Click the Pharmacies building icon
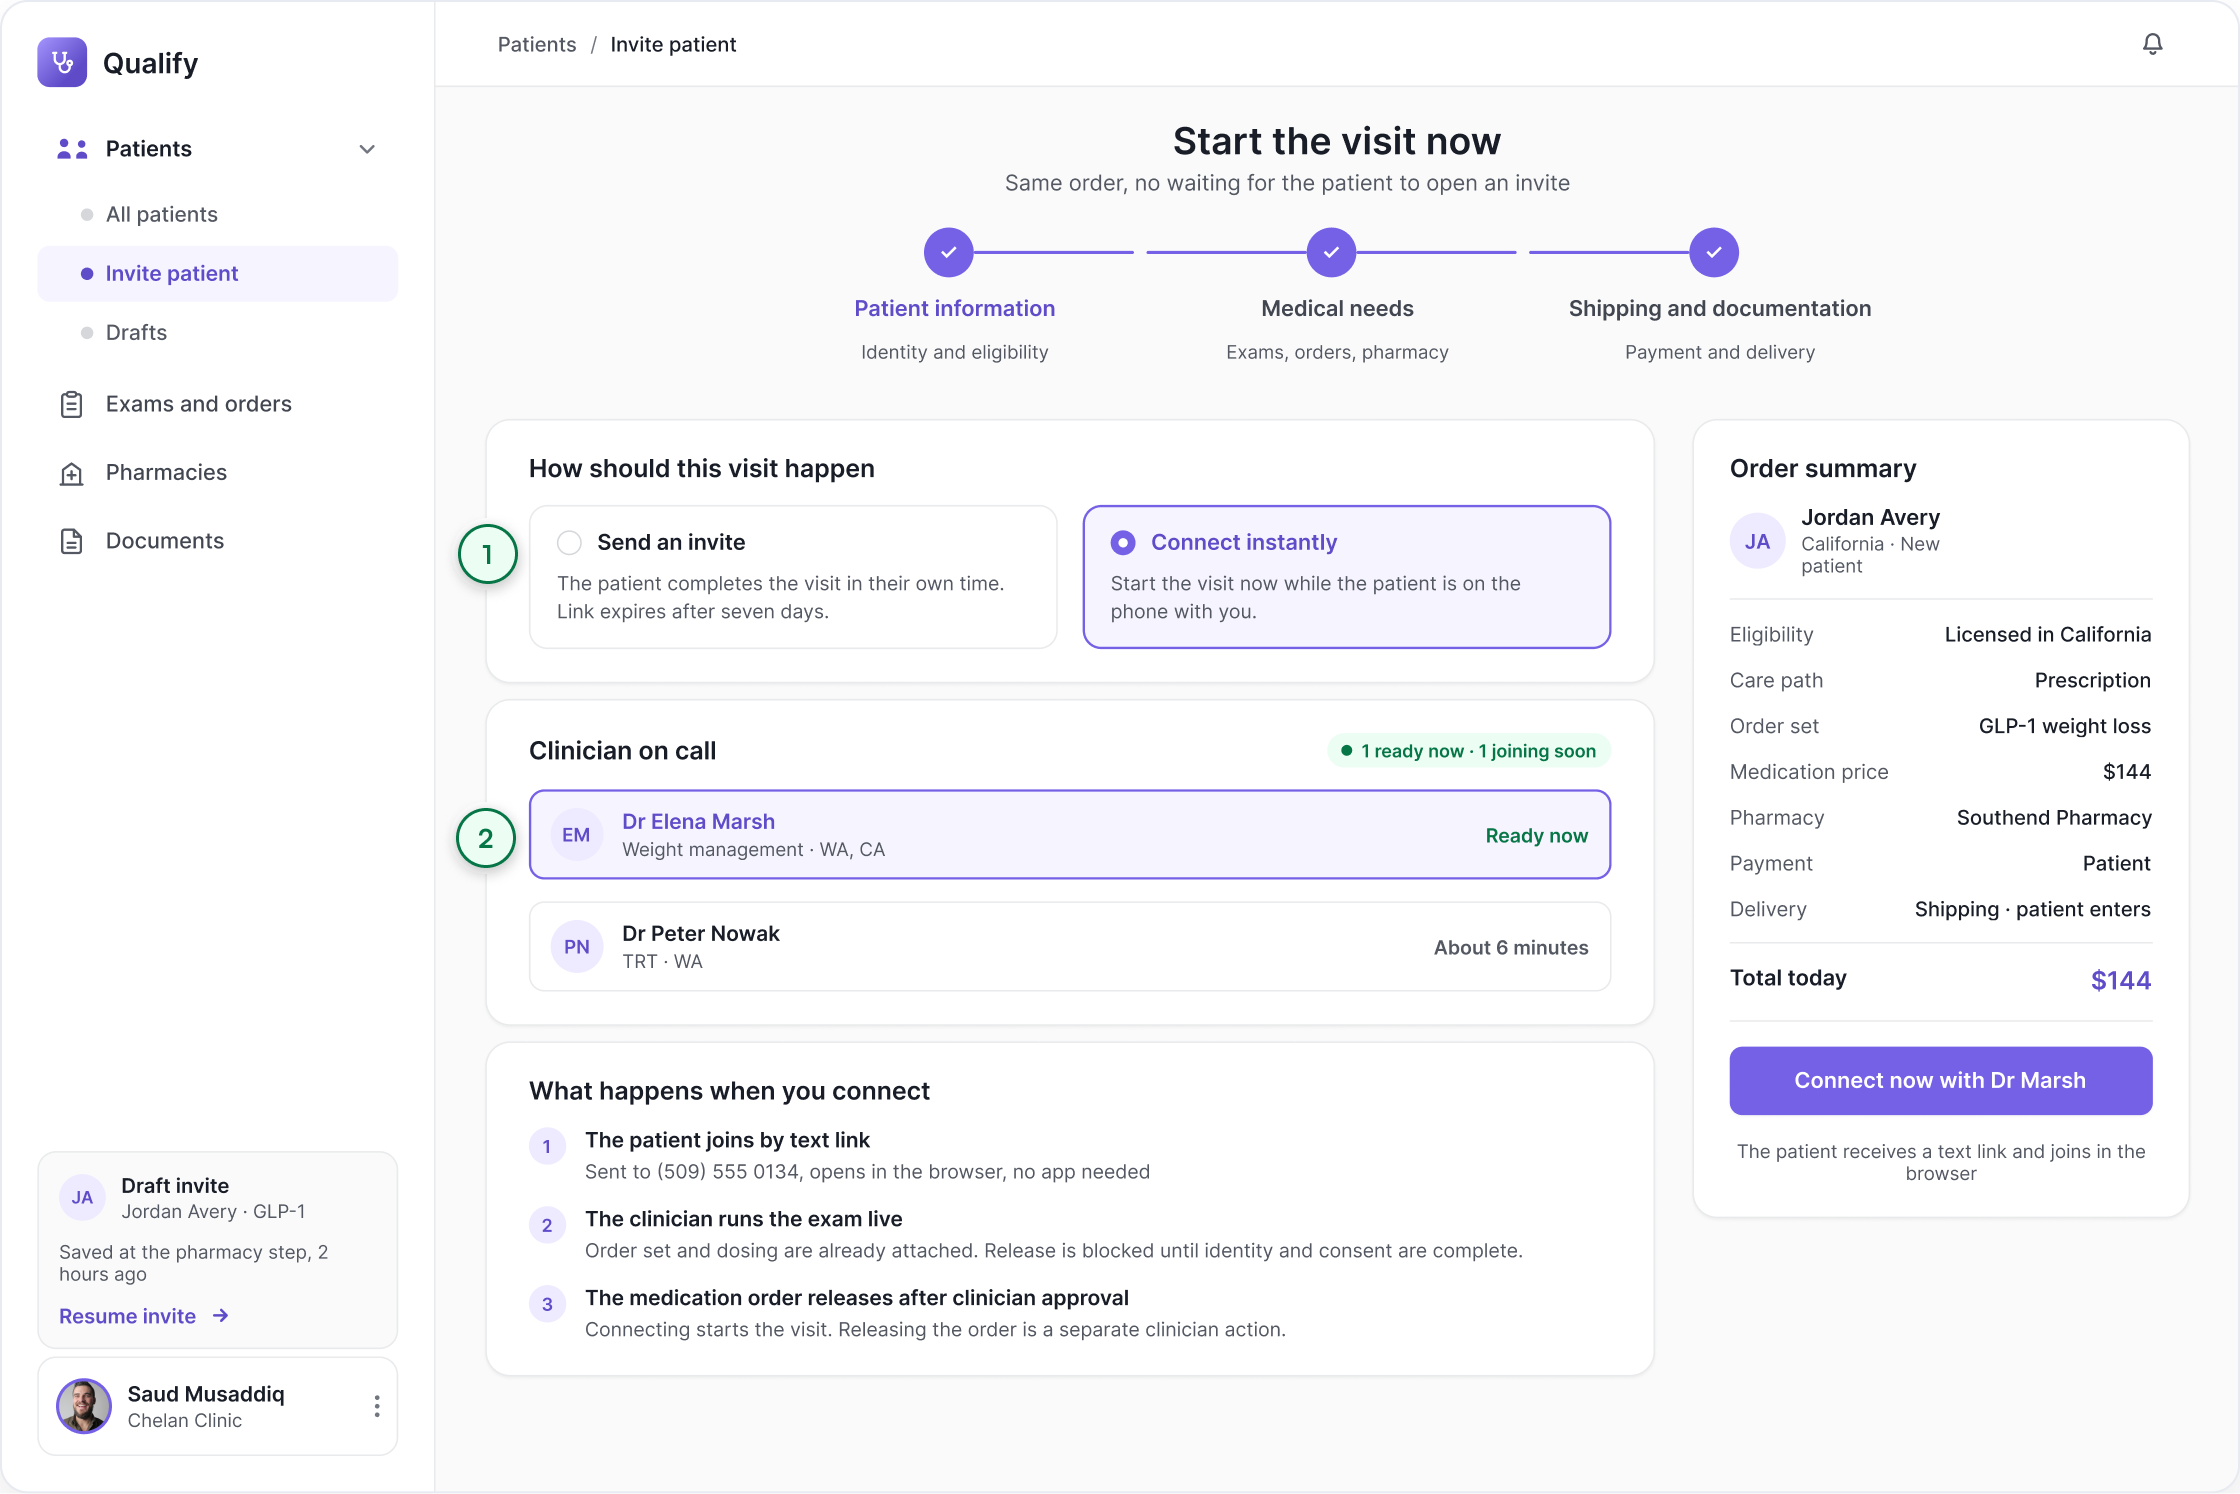 pyautogui.click(x=71, y=473)
